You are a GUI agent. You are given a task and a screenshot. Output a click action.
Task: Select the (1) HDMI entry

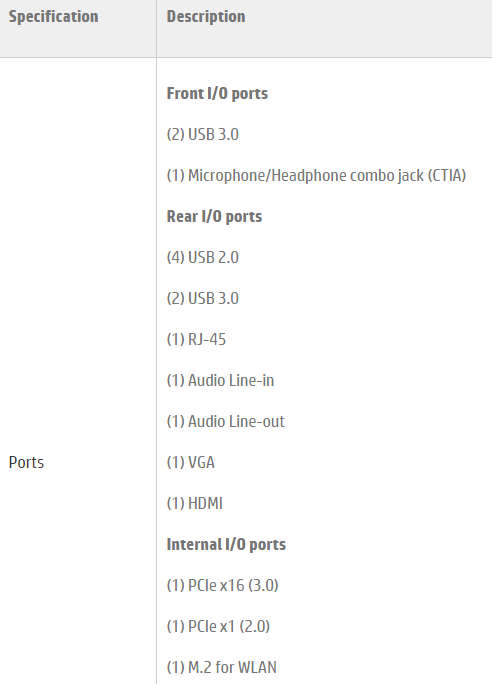(195, 503)
